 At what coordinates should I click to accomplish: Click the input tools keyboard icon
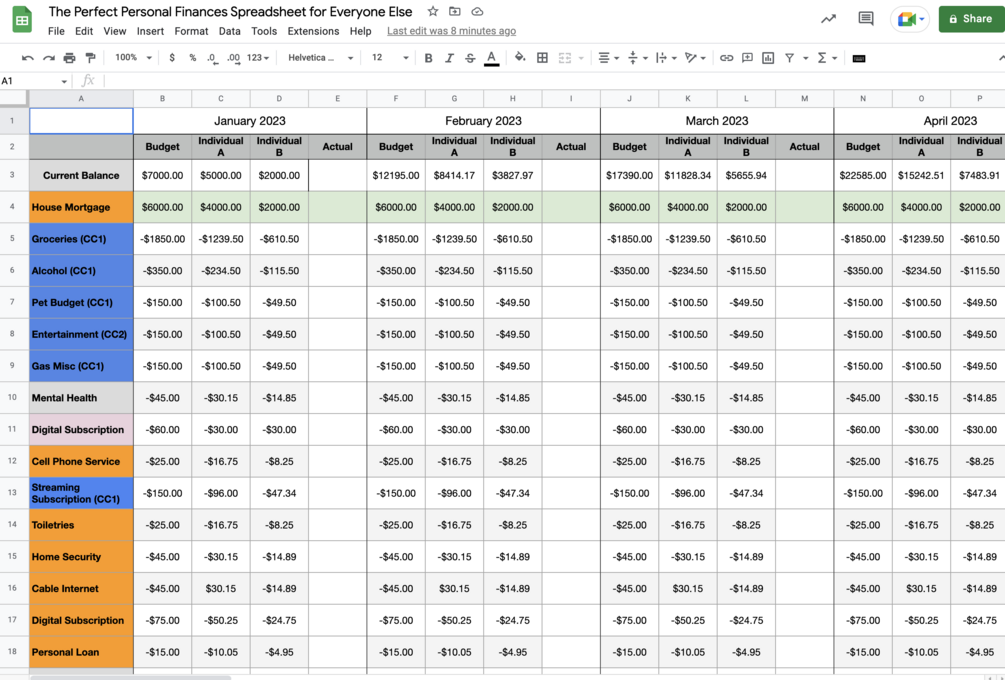(859, 58)
